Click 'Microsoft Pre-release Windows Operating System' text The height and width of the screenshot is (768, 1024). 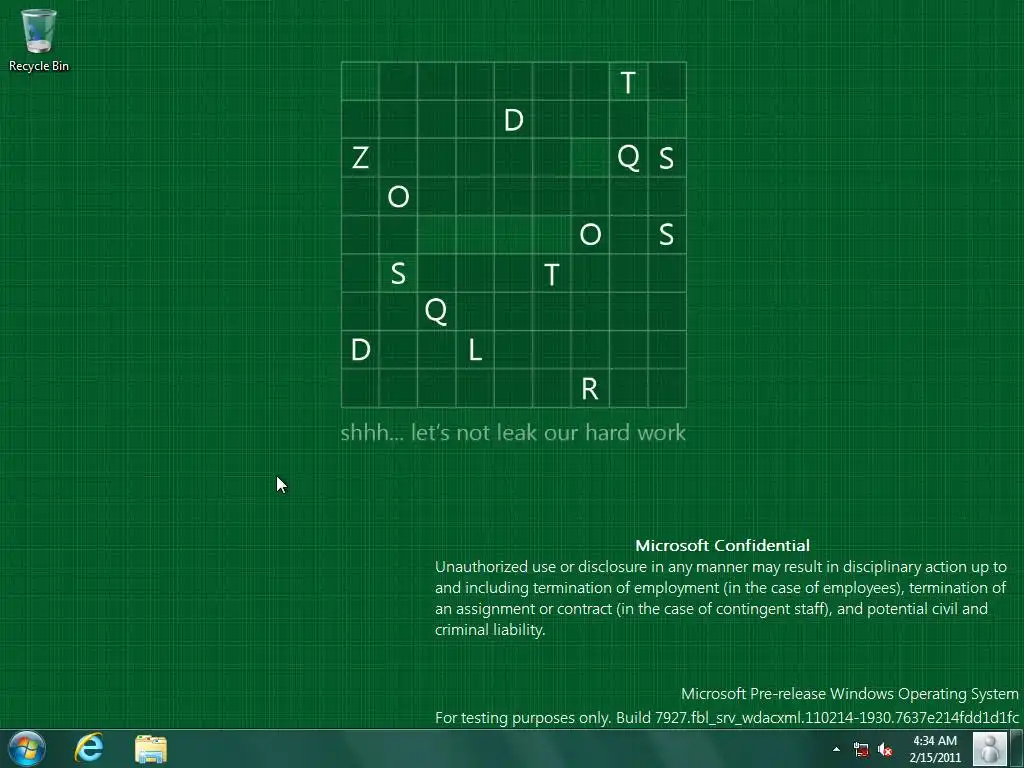pos(850,694)
